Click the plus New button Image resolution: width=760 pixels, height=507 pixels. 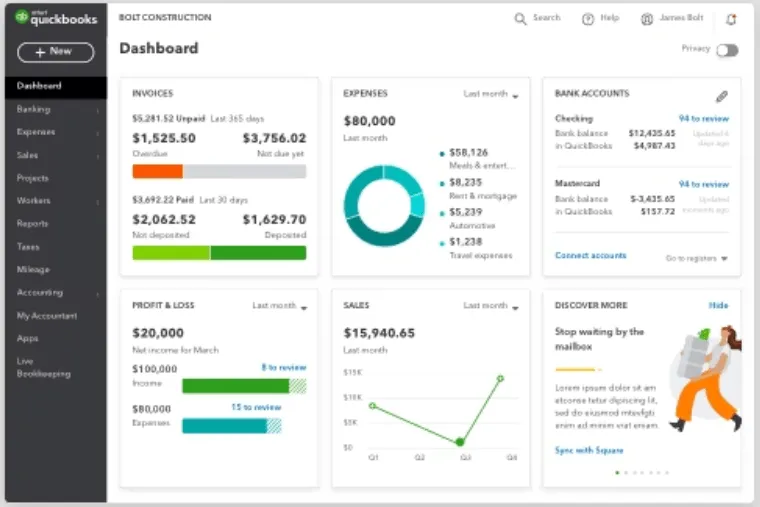[56, 52]
